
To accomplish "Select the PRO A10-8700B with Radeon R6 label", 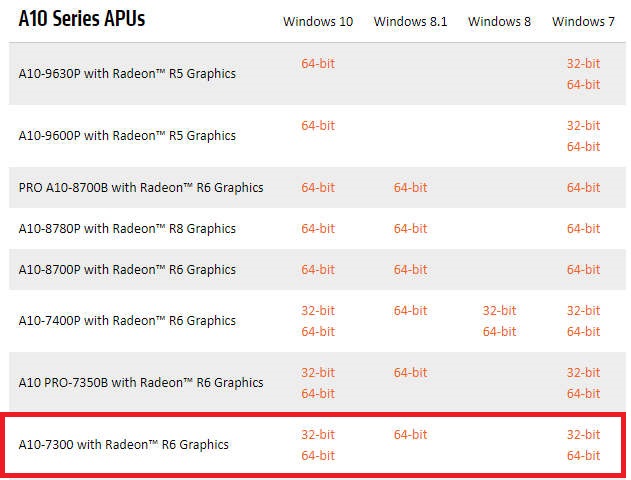I will click(141, 188).
